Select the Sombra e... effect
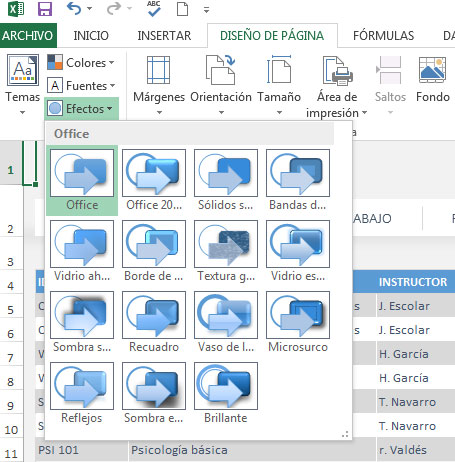This screenshot has height=462, width=455. tap(154, 393)
